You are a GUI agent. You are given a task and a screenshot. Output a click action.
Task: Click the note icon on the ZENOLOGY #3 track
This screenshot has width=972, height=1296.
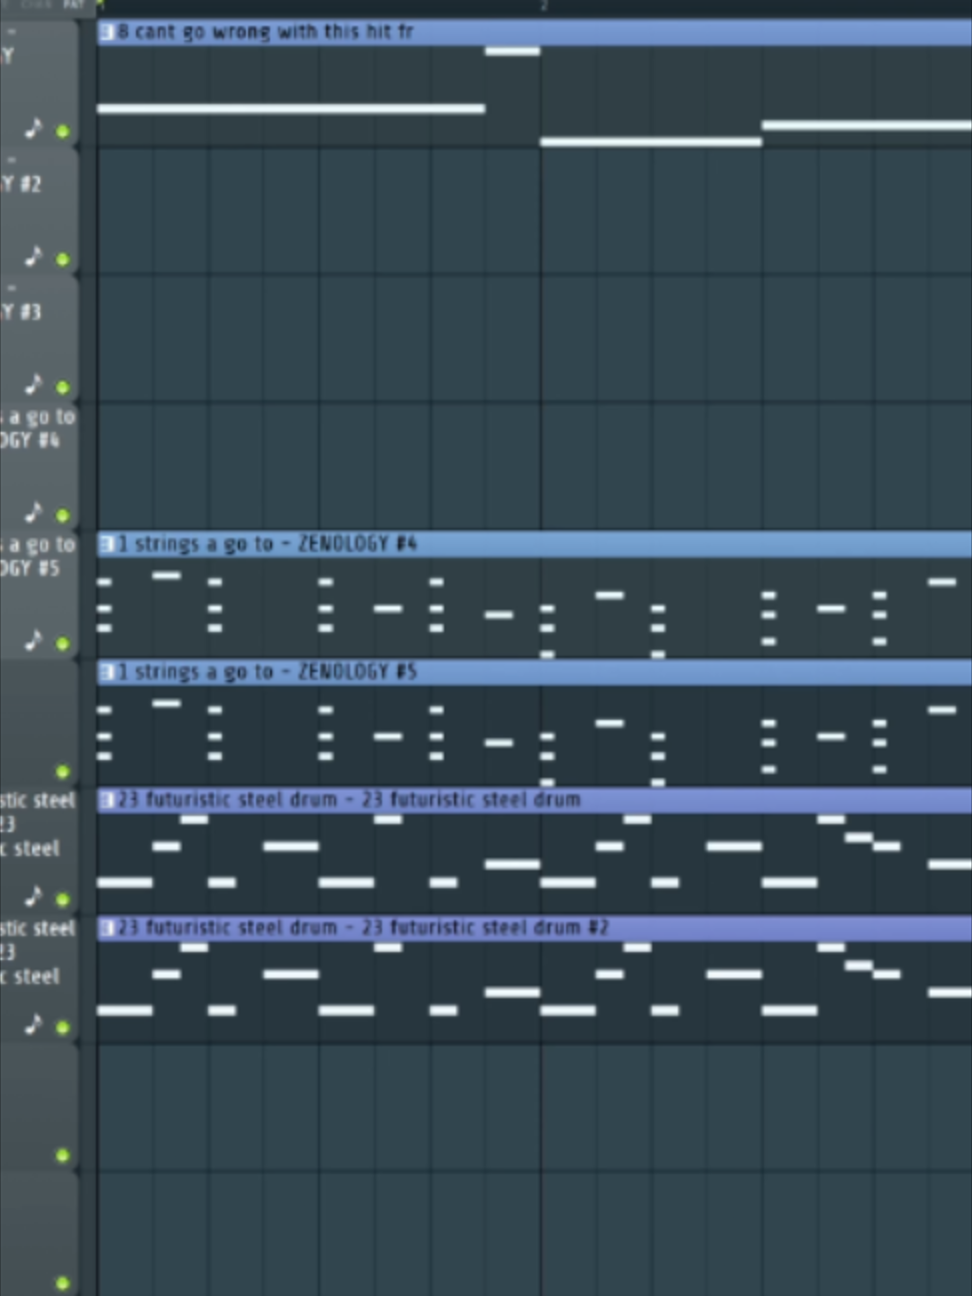click(34, 384)
